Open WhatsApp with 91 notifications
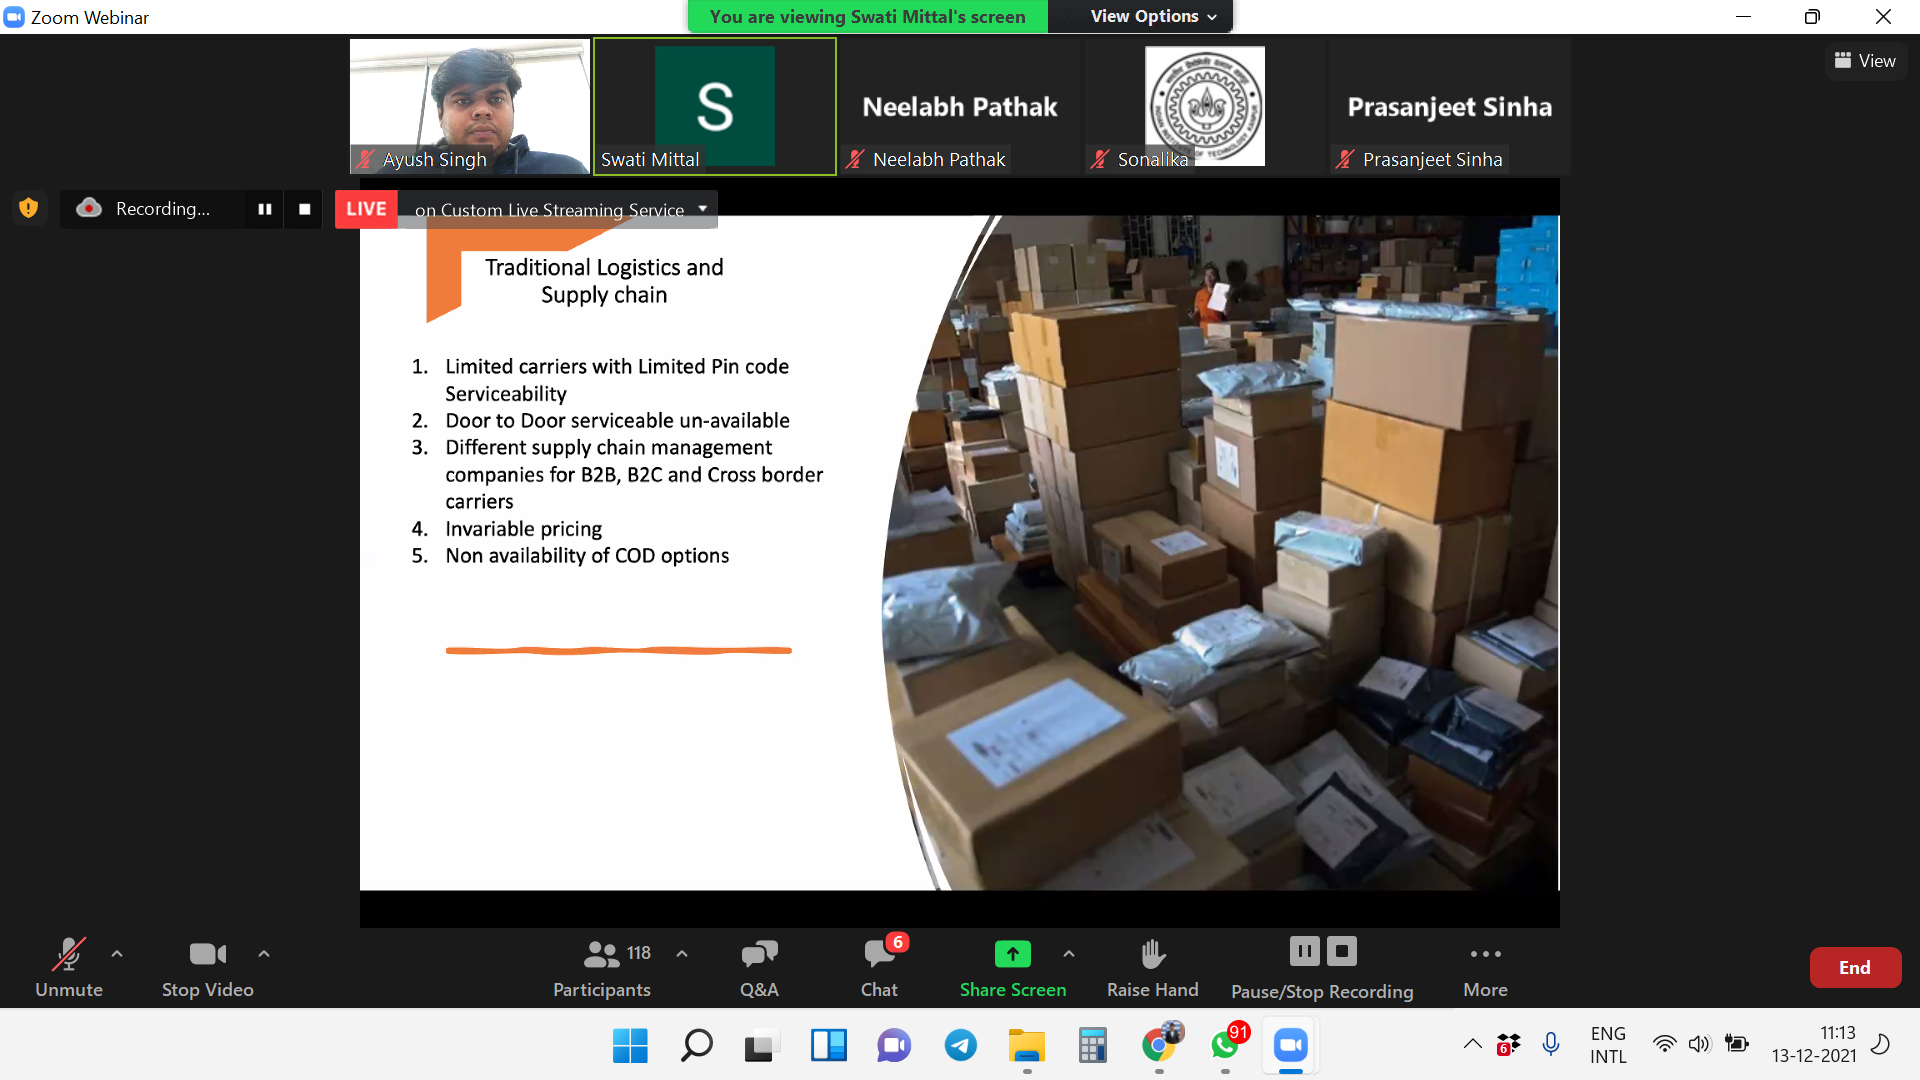This screenshot has height=1080, width=1920. [x=1226, y=1046]
